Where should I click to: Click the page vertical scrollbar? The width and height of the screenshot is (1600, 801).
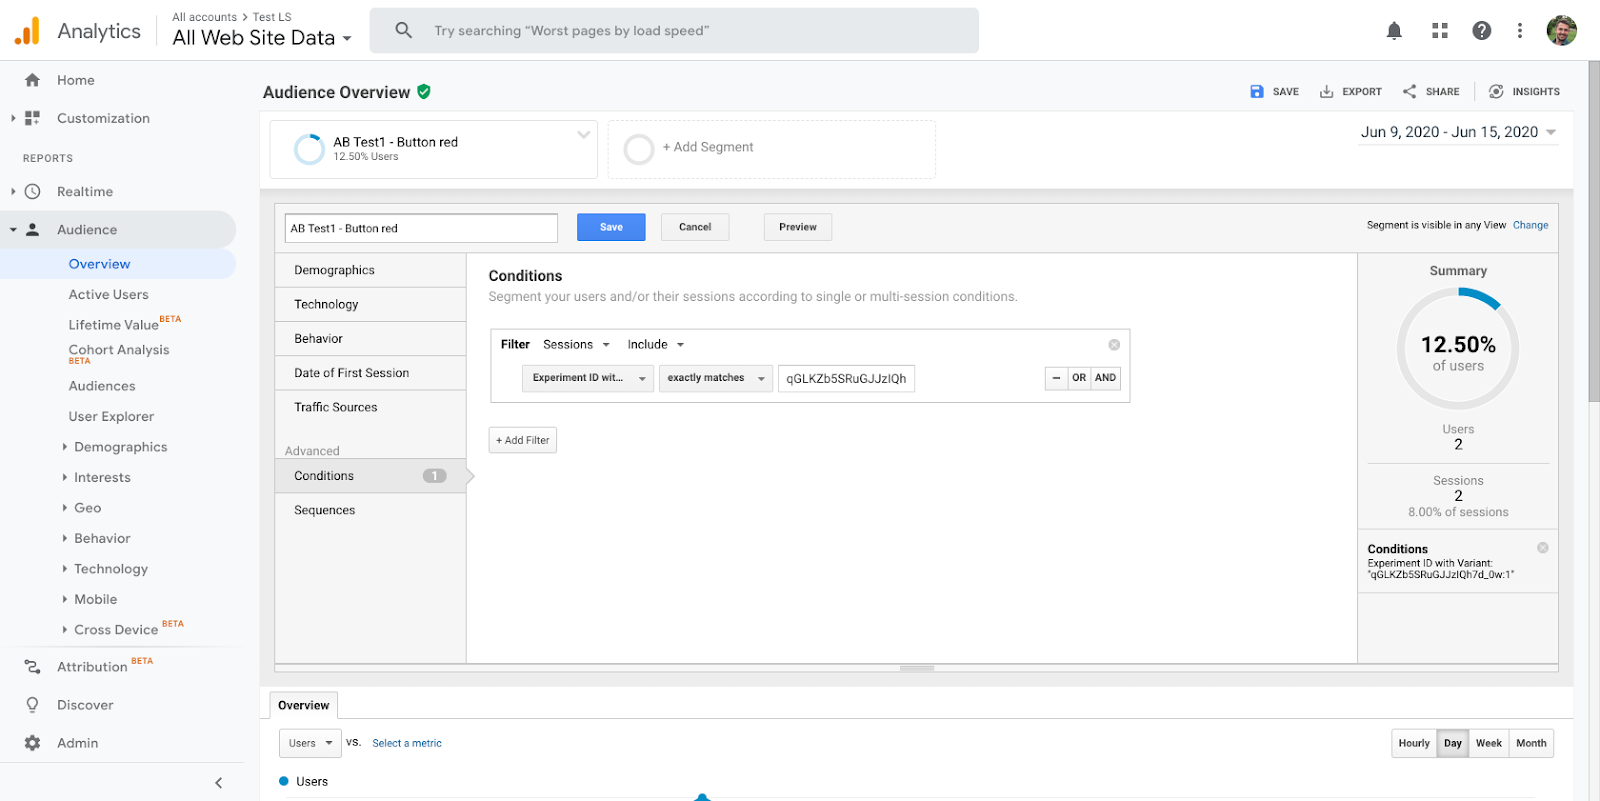1594,232
